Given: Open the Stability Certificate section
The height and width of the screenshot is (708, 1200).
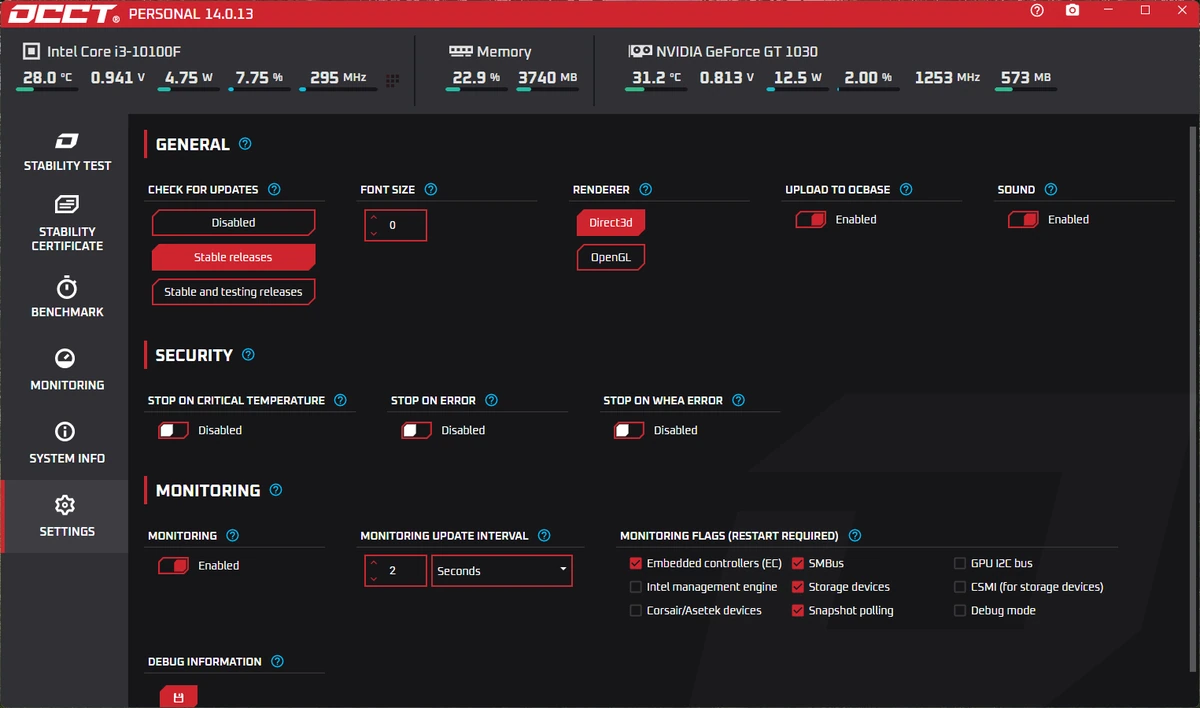Looking at the screenshot, I should coord(67,224).
